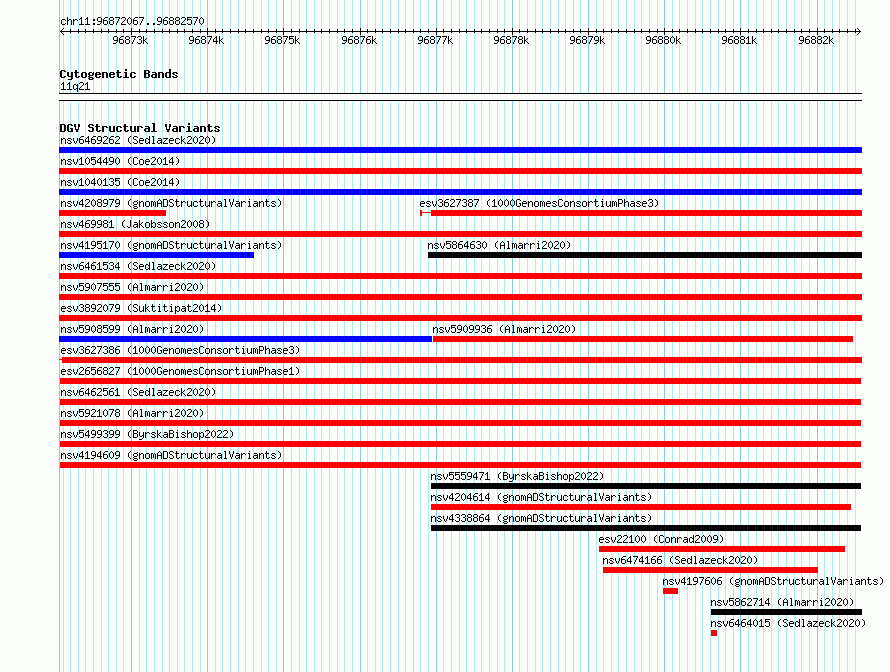Viewport: 890px width, 672px height.
Task: Open esv22100 (Conrad2009) label
Action: tap(661, 539)
